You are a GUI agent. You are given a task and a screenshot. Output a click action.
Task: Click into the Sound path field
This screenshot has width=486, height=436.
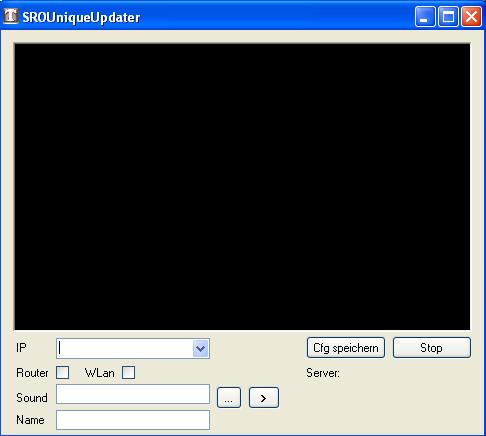(133, 394)
